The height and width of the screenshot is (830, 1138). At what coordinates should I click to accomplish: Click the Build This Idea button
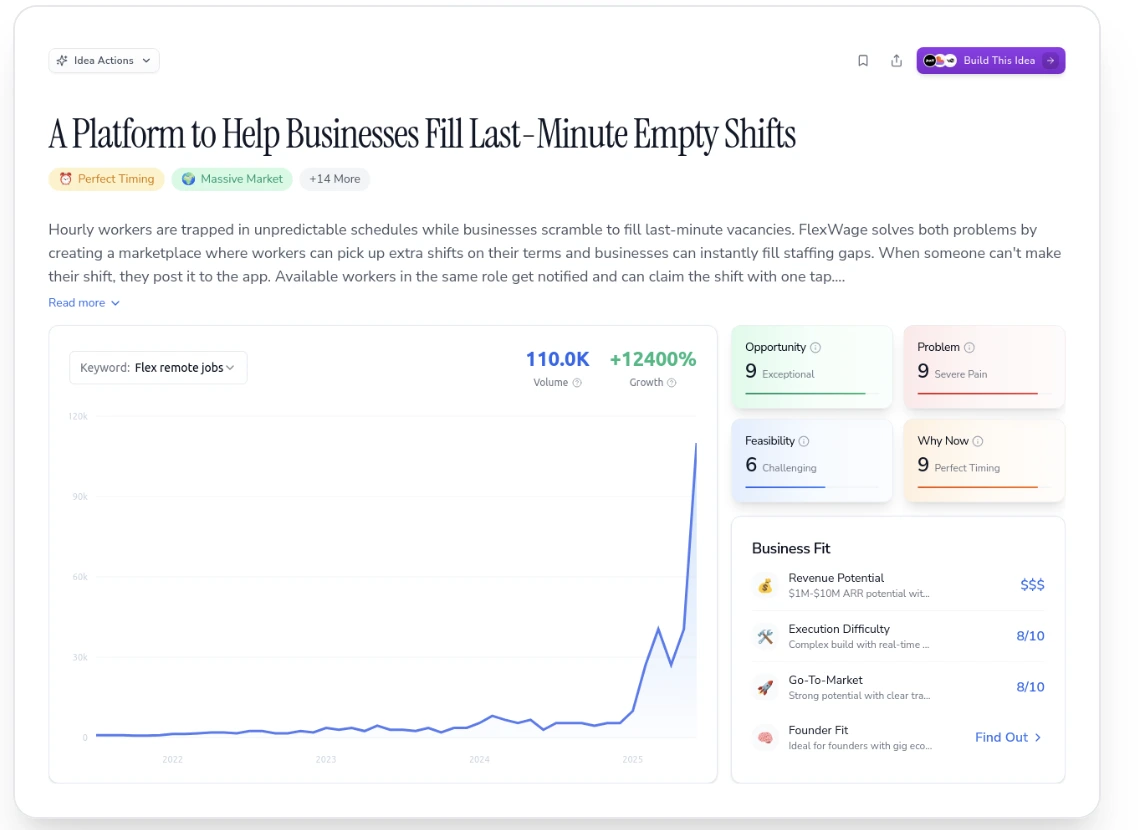(991, 61)
